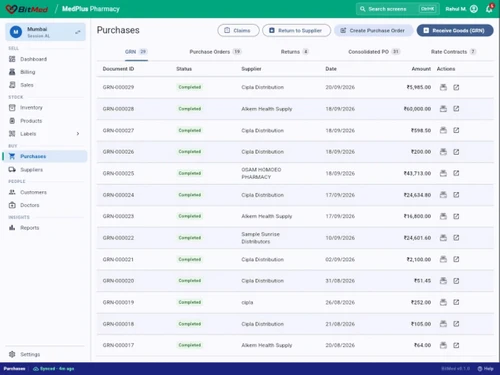Viewport: 500px width, 375px height.
Task: Print the GRN-000017 document
Action: (x=443, y=345)
